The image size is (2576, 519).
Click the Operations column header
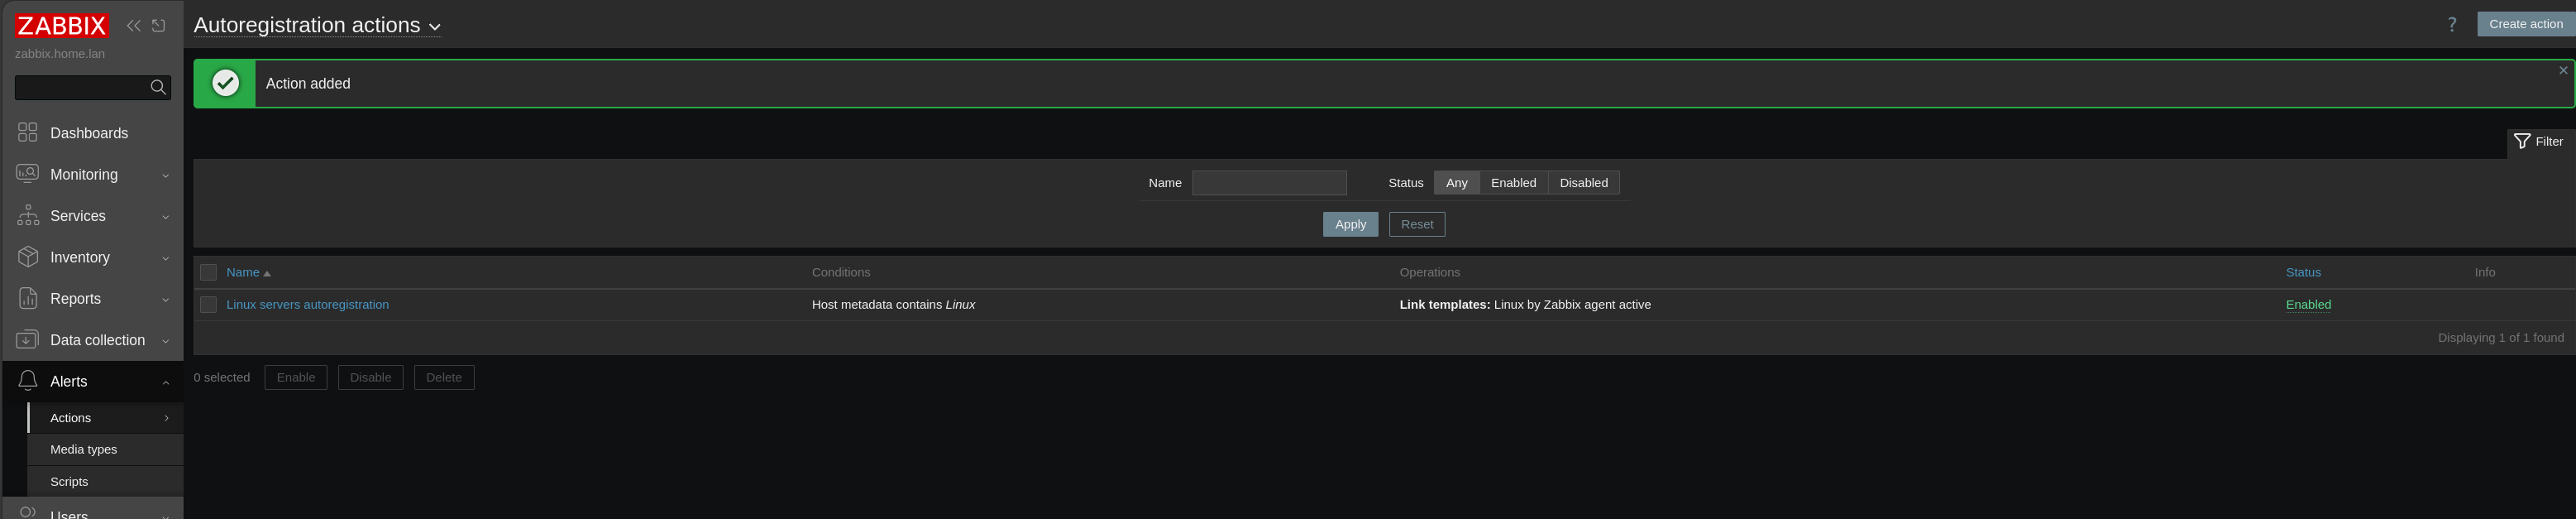click(x=1430, y=272)
